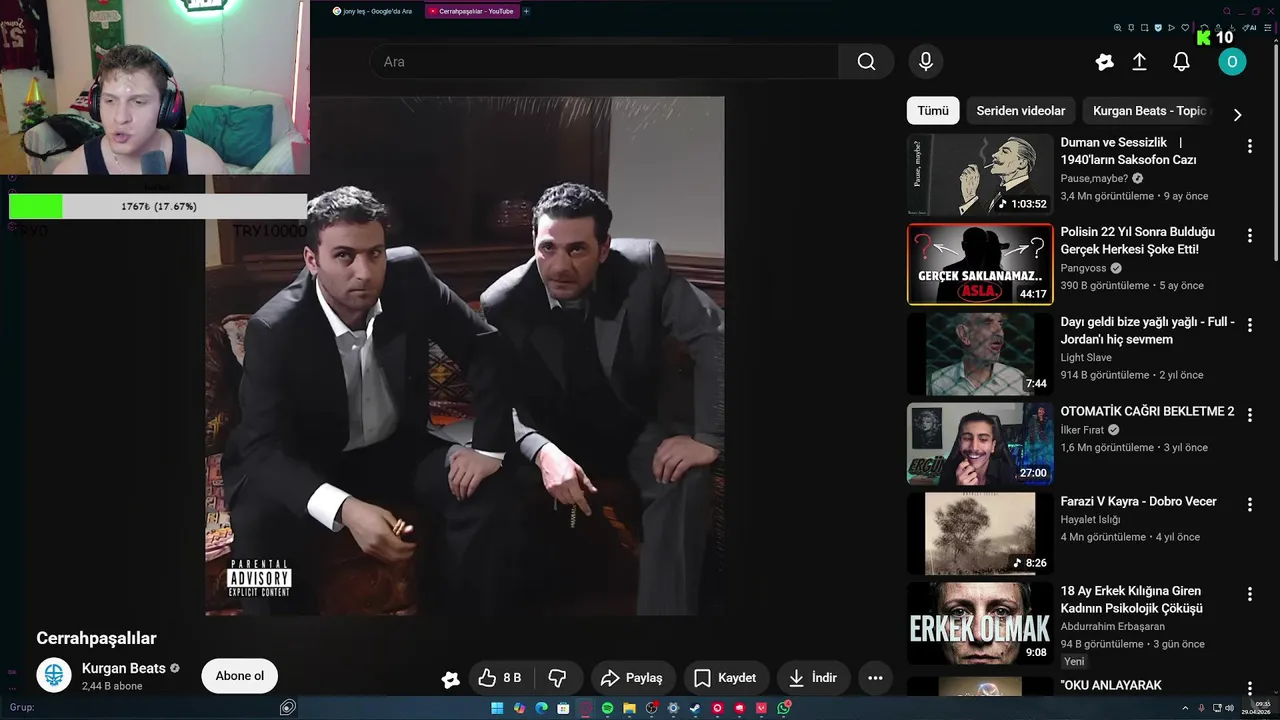Open options for 18 Ay Erkek Kılığına video
The width and height of the screenshot is (1280, 720).
[1249, 595]
